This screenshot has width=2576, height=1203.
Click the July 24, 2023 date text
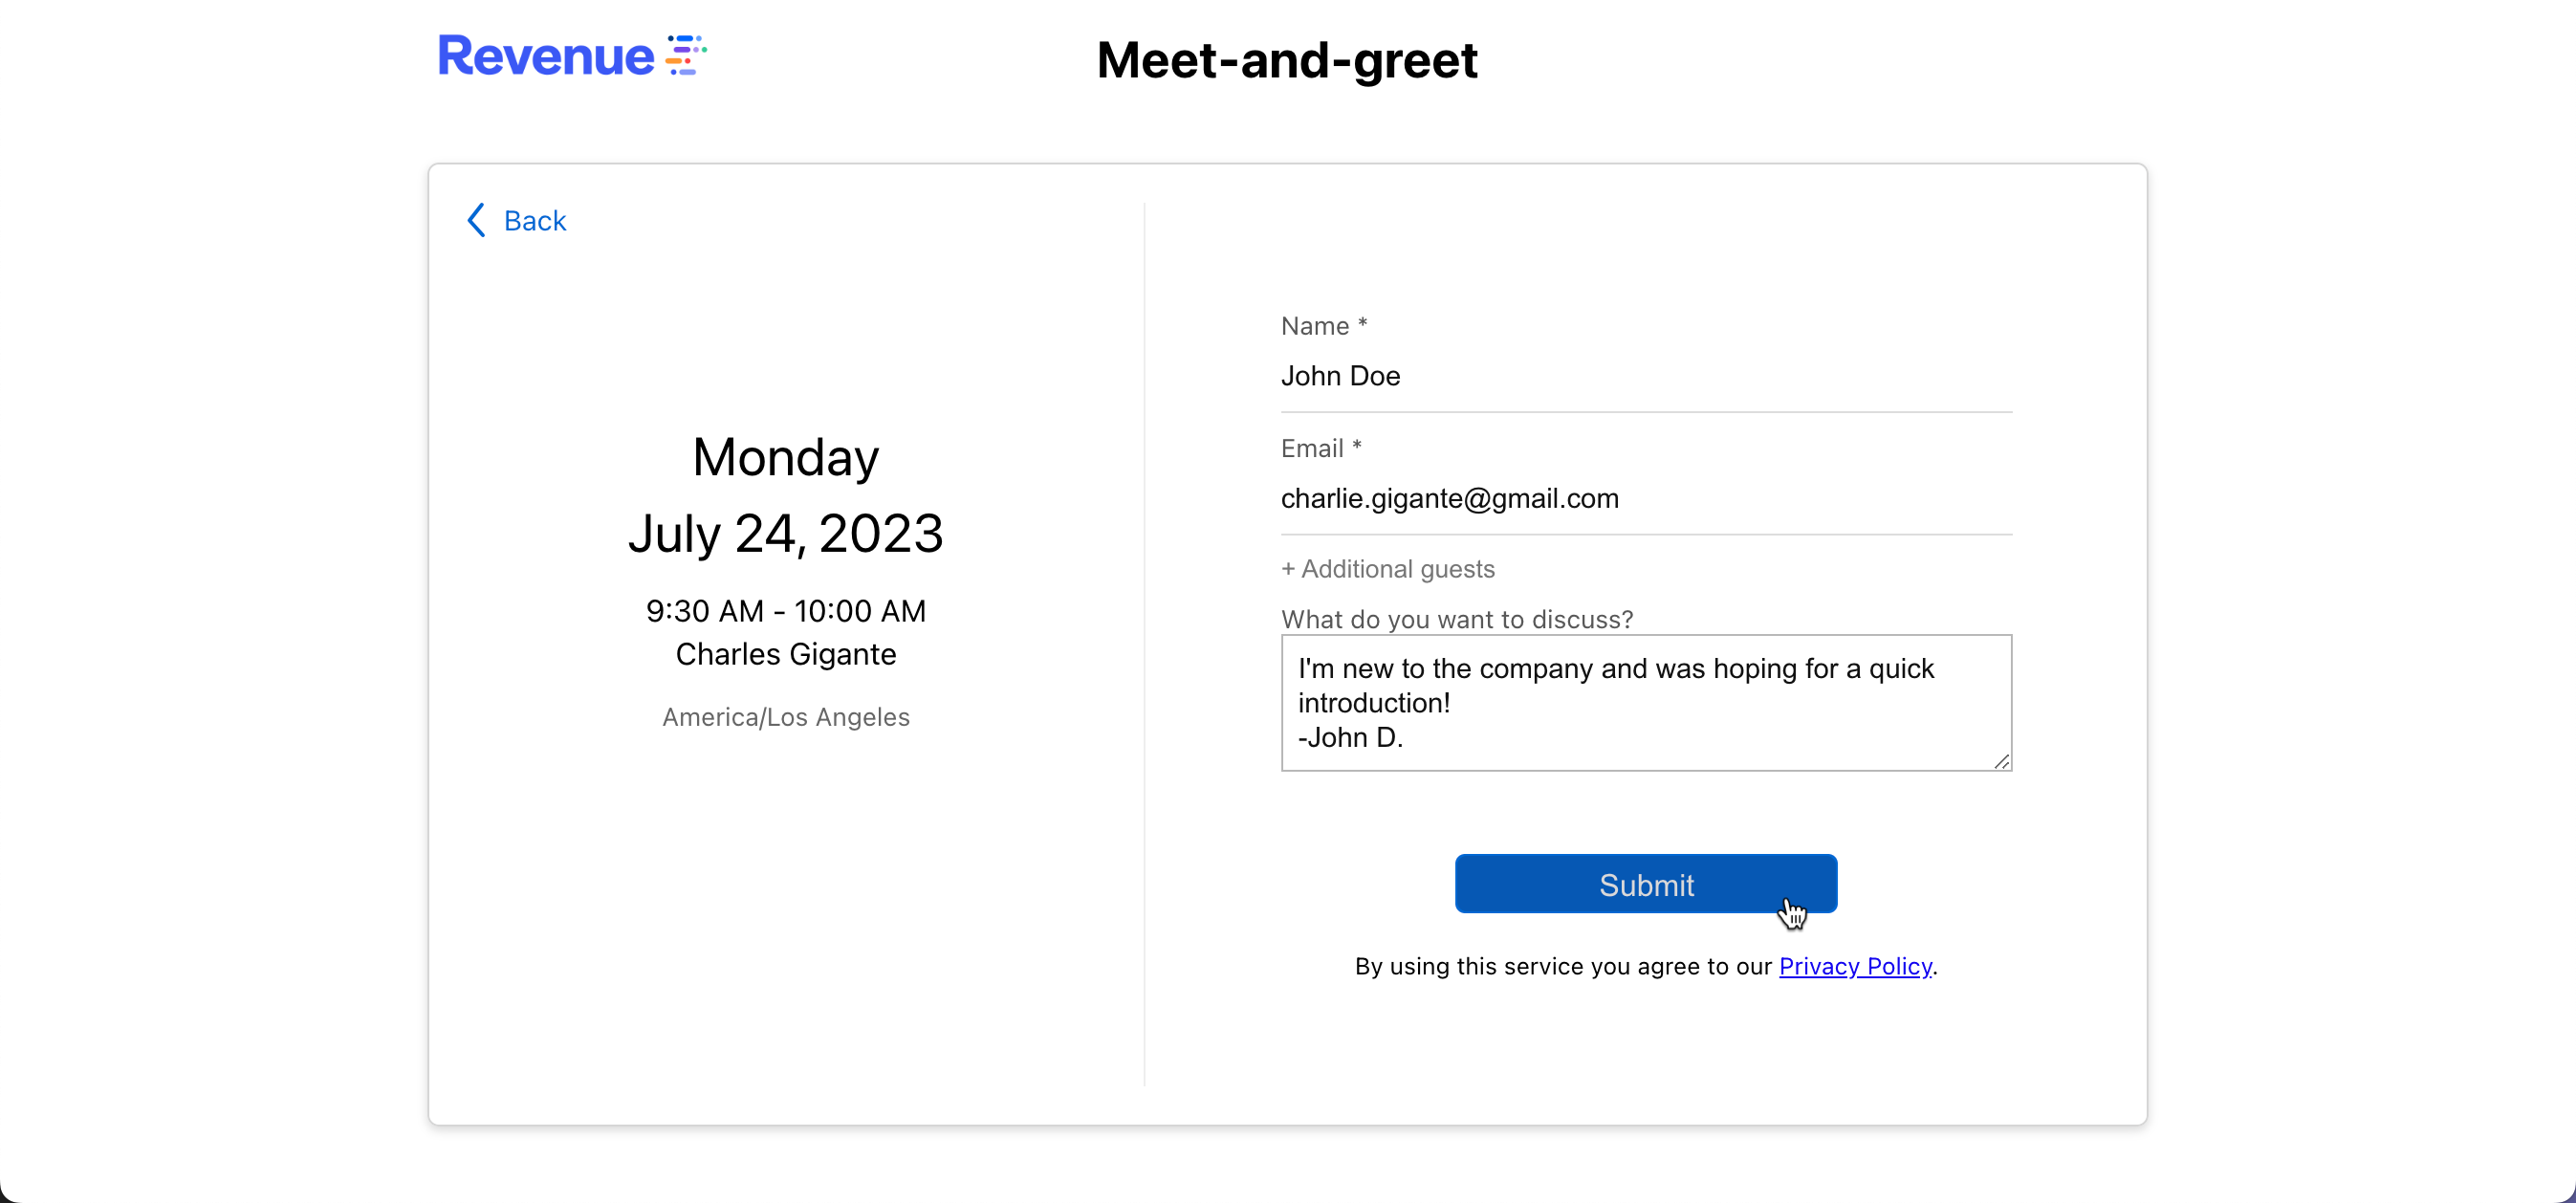pyautogui.click(x=785, y=533)
